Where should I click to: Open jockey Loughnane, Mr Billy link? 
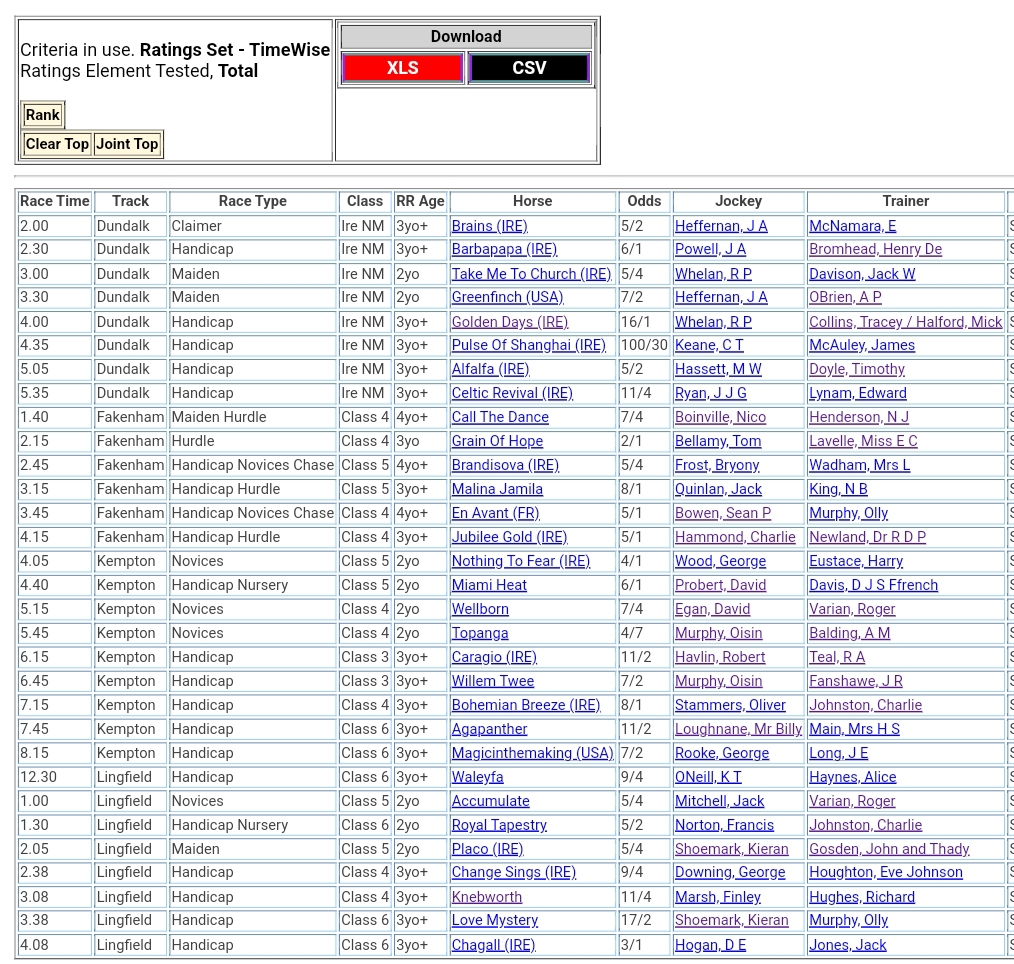738,729
